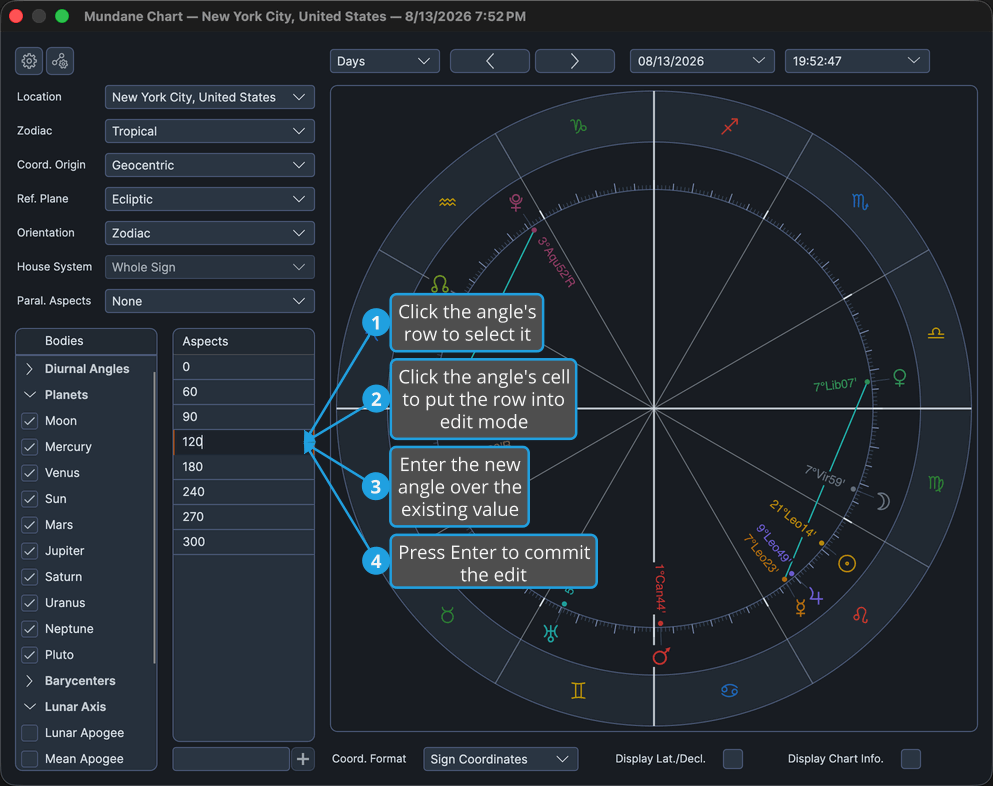Uncheck the Sun checkbox
This screenshot has width=993, height=786.
[30, 498]
